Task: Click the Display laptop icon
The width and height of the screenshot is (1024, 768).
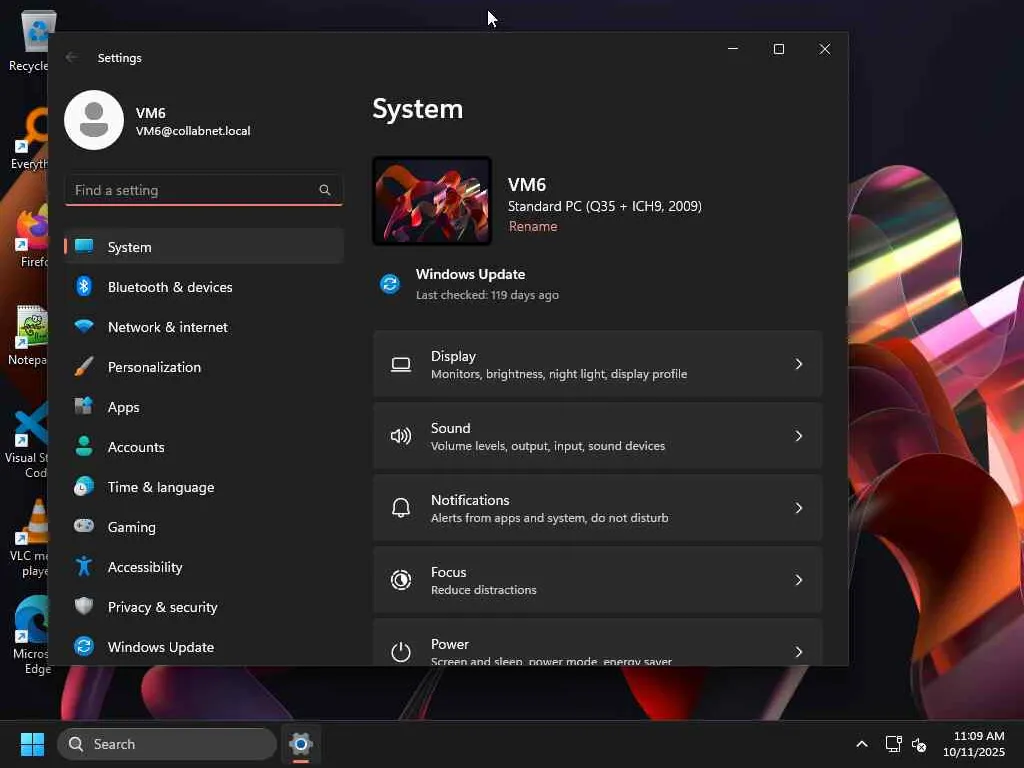Action: coord(401,364)
